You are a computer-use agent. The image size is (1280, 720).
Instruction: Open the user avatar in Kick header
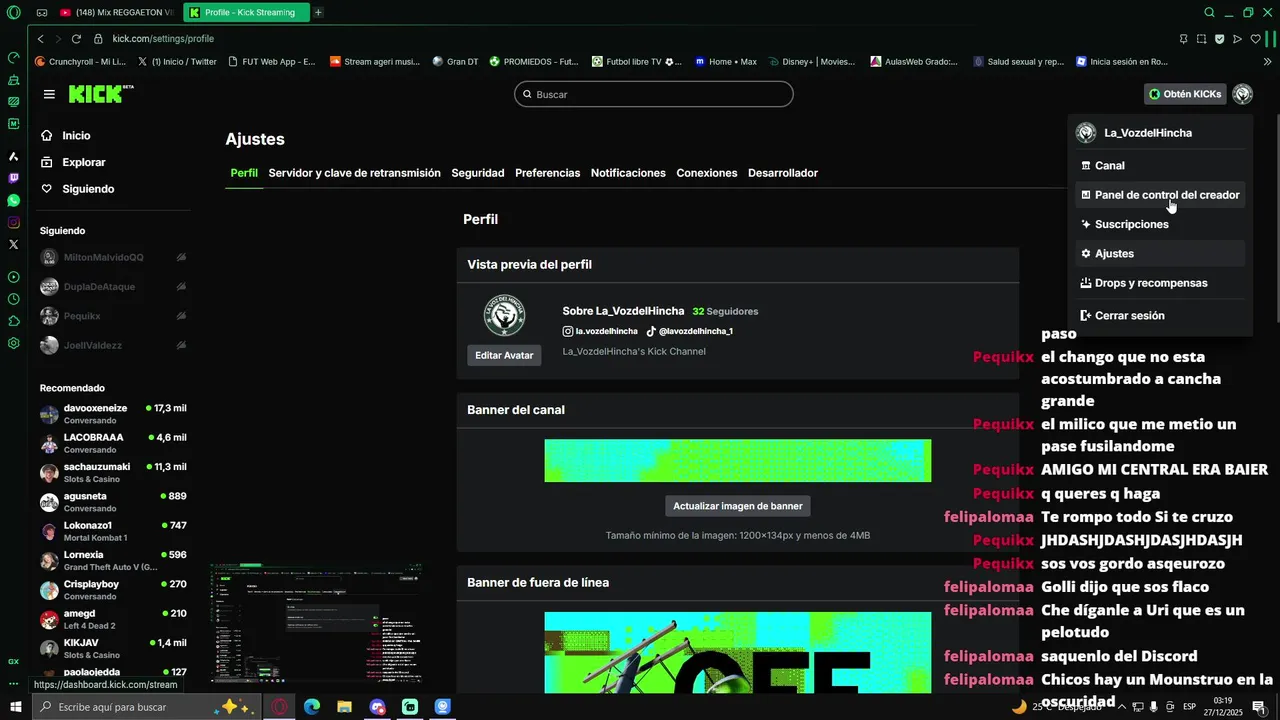click(1242, 94)
